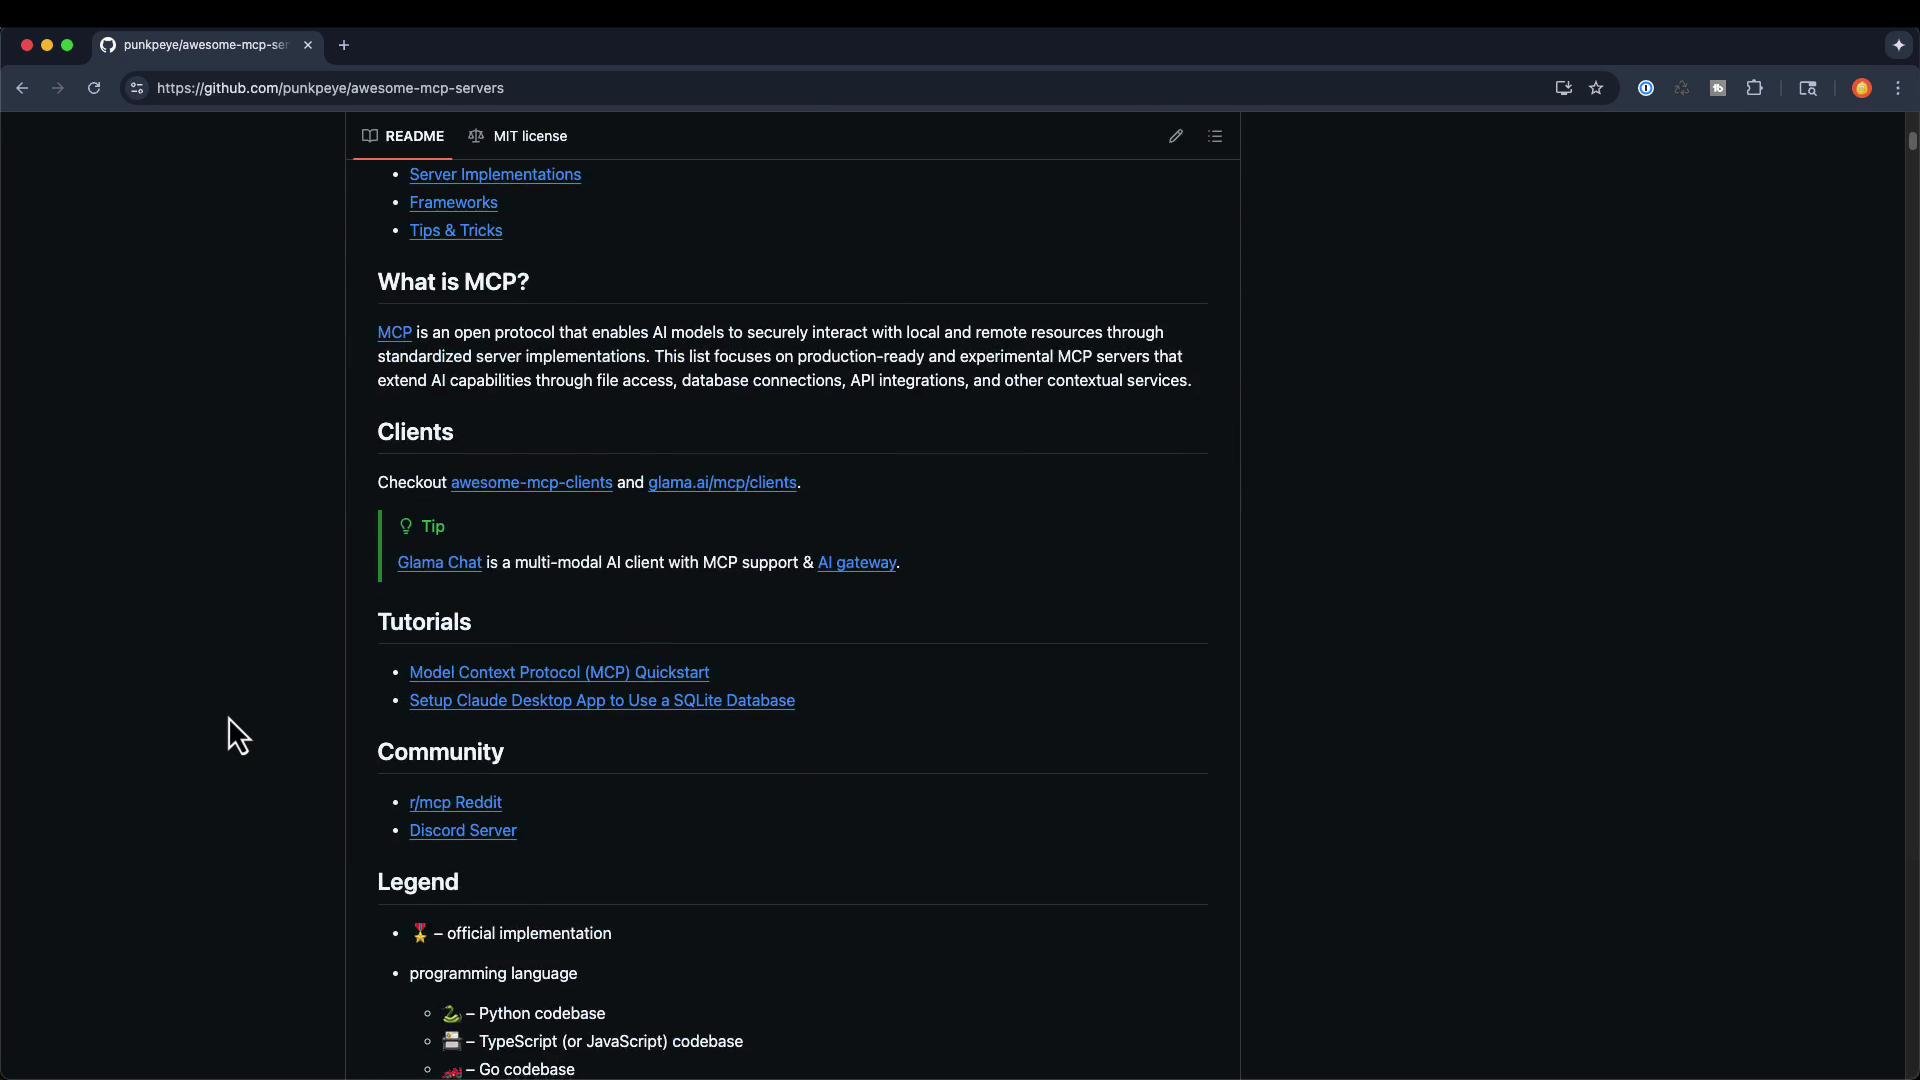
Task: Click the programming language legend entry
Action: pos(493,973)
